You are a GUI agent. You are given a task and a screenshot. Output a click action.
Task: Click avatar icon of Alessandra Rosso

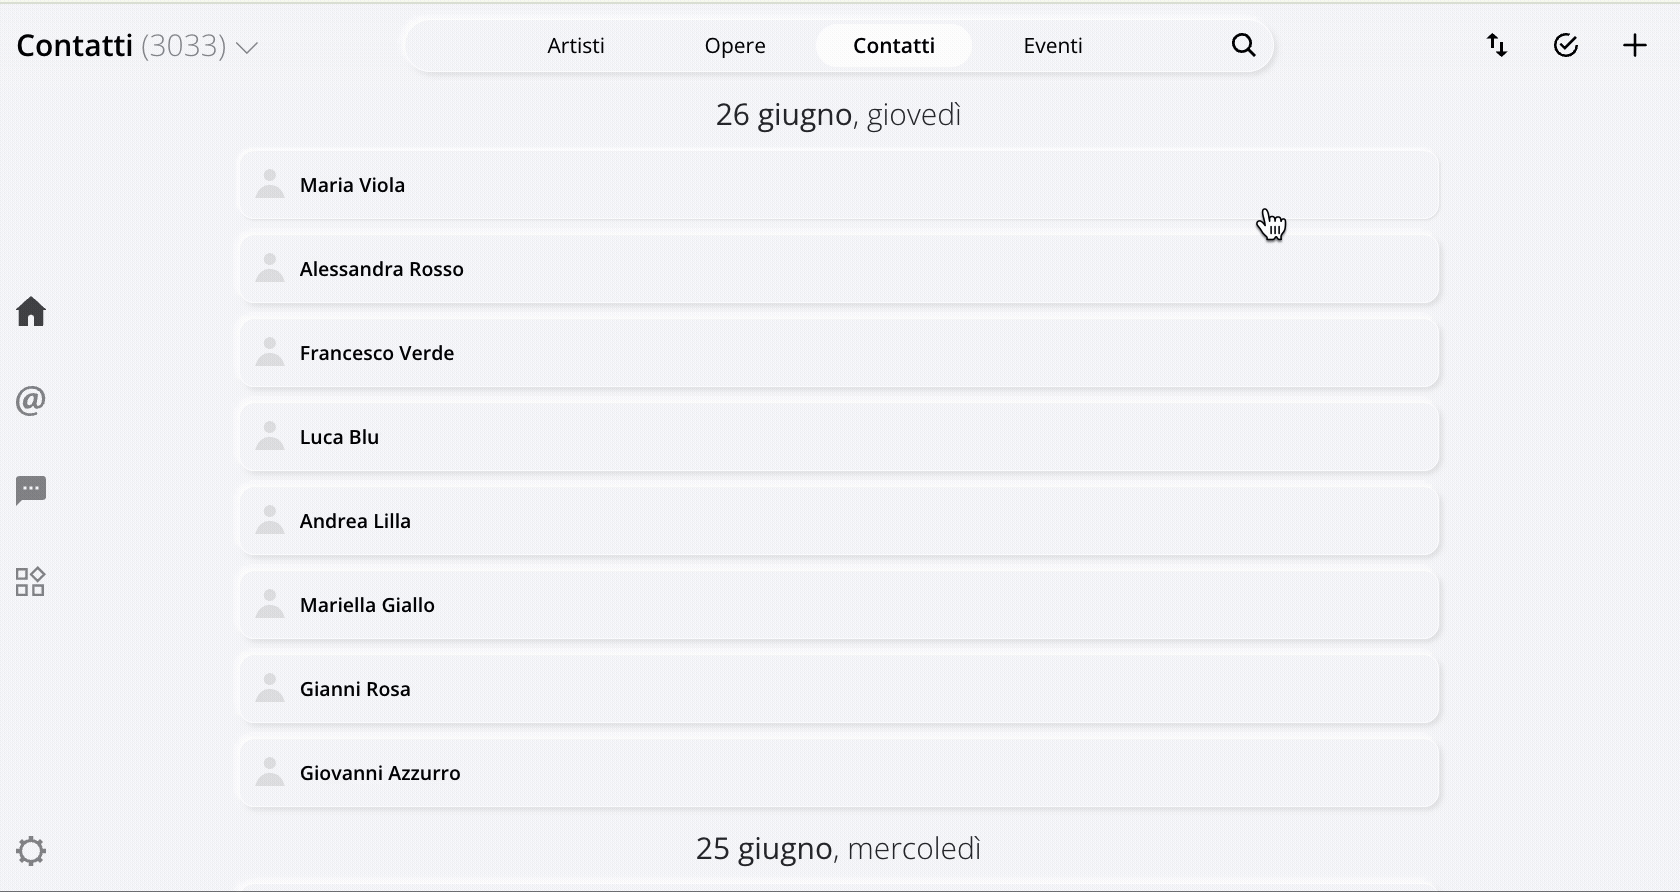click(270, 268)
